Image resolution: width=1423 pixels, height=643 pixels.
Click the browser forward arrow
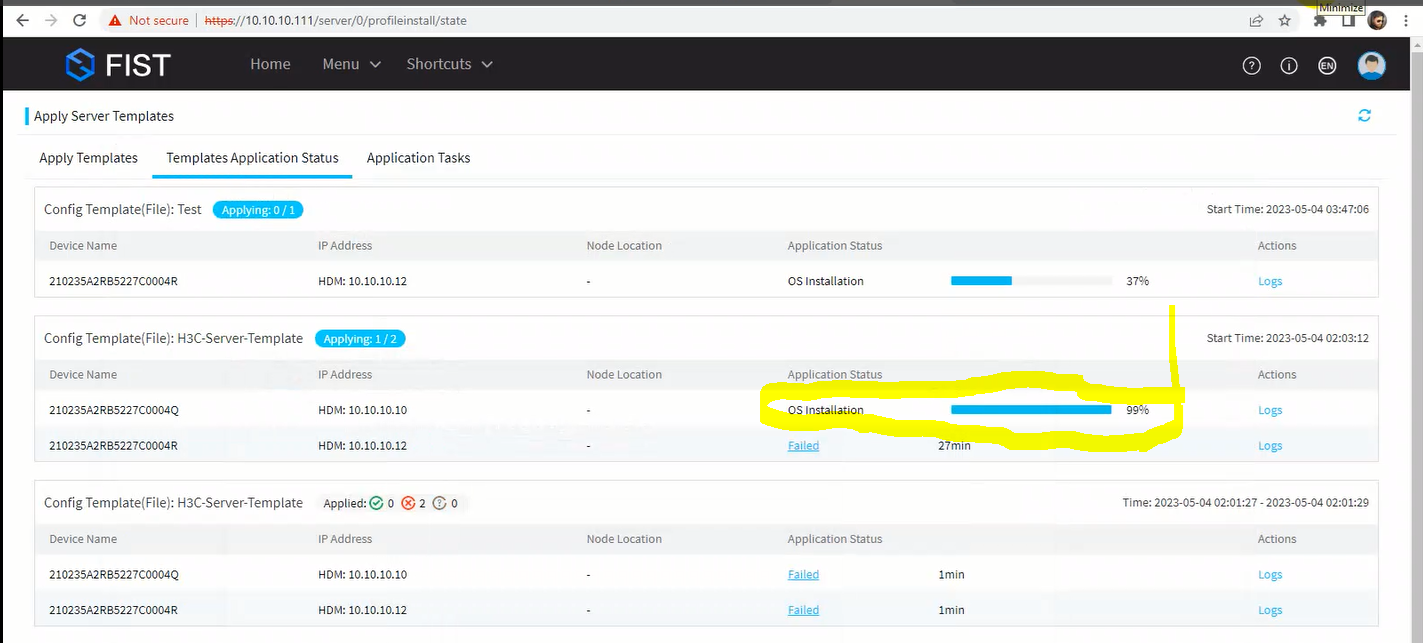click(x=51, y=20)
